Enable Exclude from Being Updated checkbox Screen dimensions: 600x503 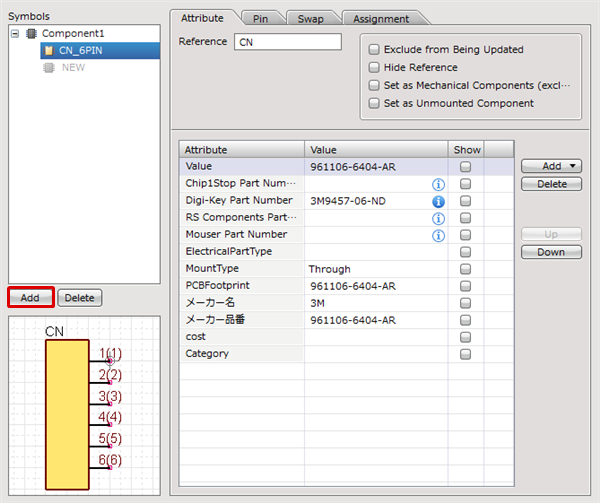tap(374, 49)
